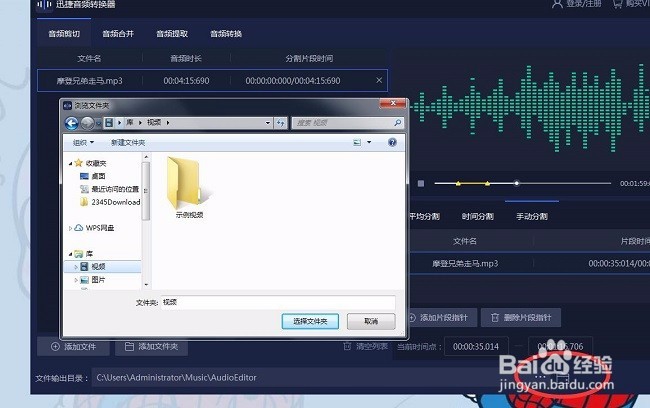Viewport: 650px width, 408px height.
Task: Collapse the 库 tree node
Action: pos(70,254)
